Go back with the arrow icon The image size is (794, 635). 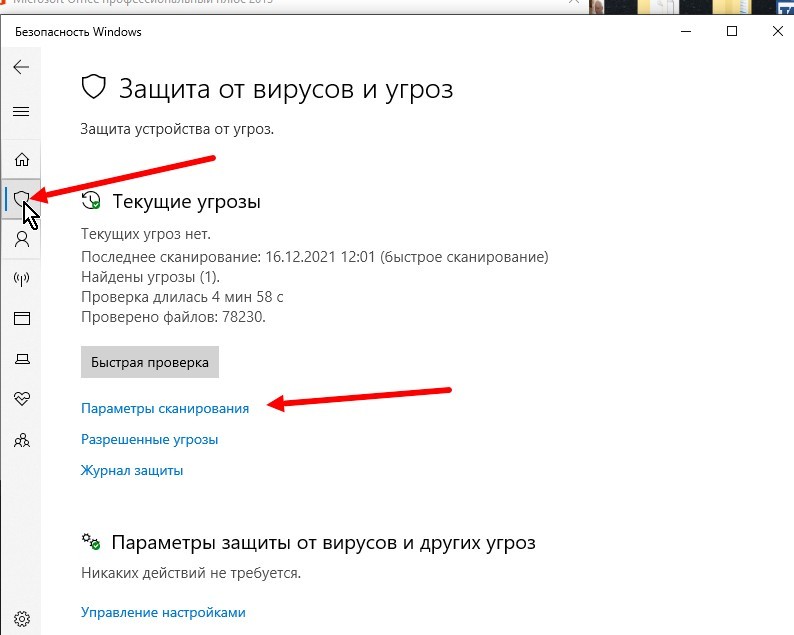[21, 67]
